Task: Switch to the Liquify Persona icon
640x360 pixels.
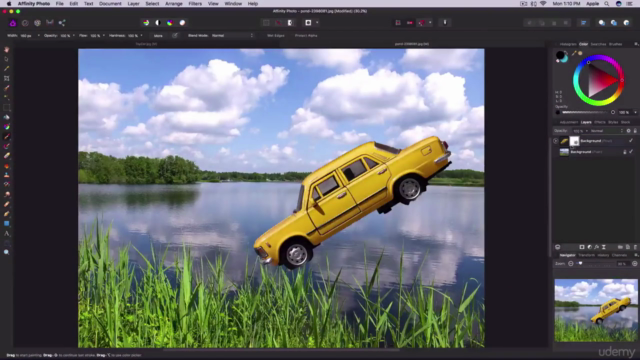Action: [25, 23]
